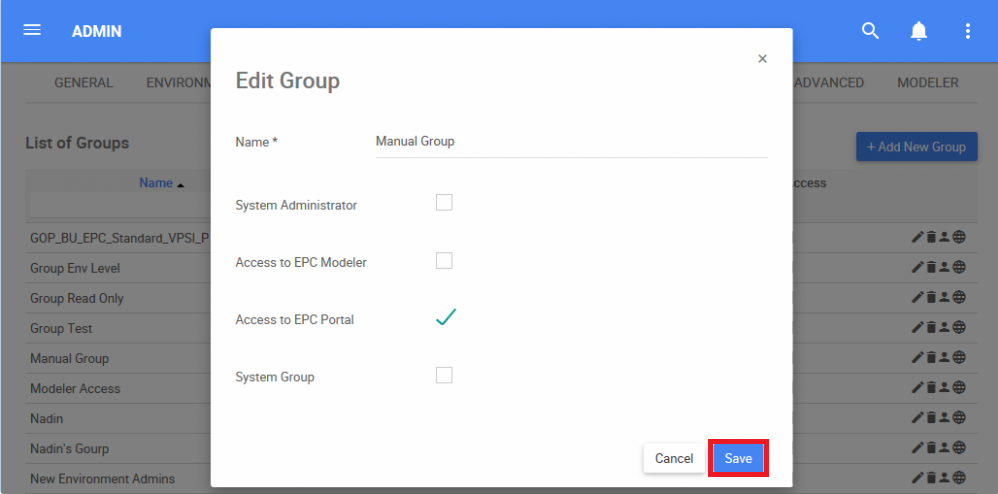Click the globe icon for Nadin row
The width and height of the screenshot is (998, 494).
click(x=959, y=418)
